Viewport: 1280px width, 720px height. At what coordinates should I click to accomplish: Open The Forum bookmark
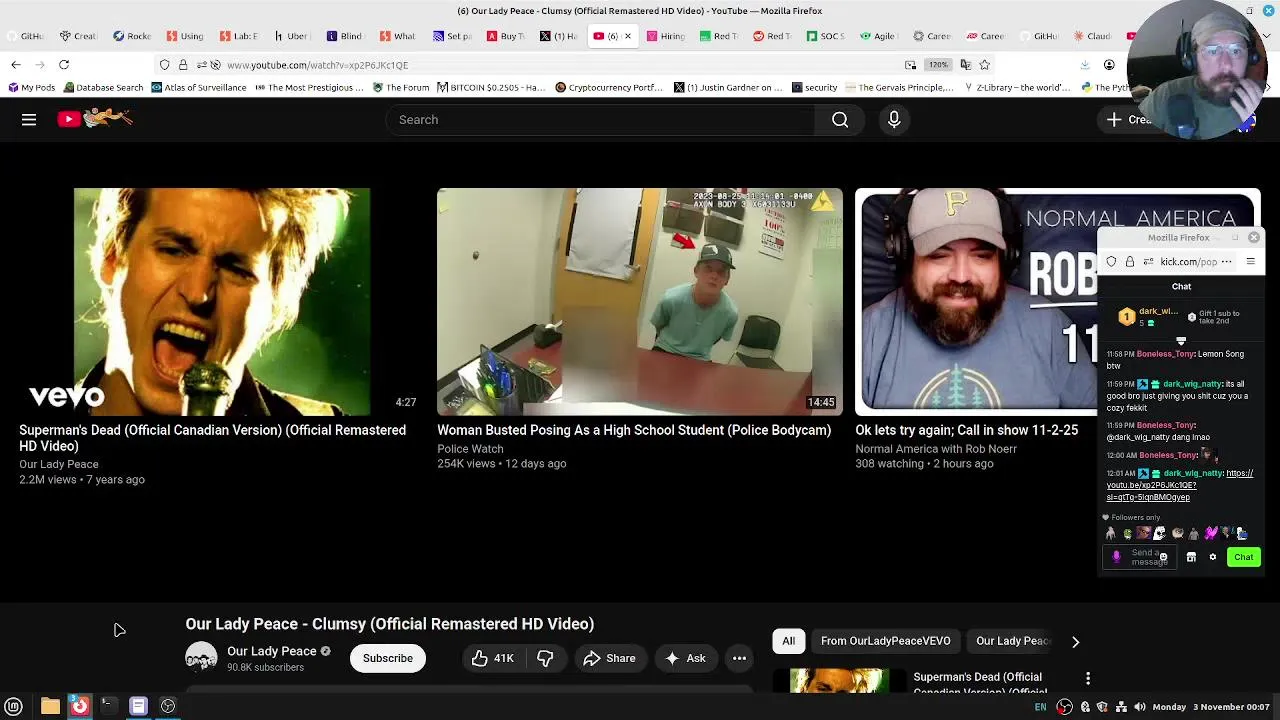tap(401, 88)
